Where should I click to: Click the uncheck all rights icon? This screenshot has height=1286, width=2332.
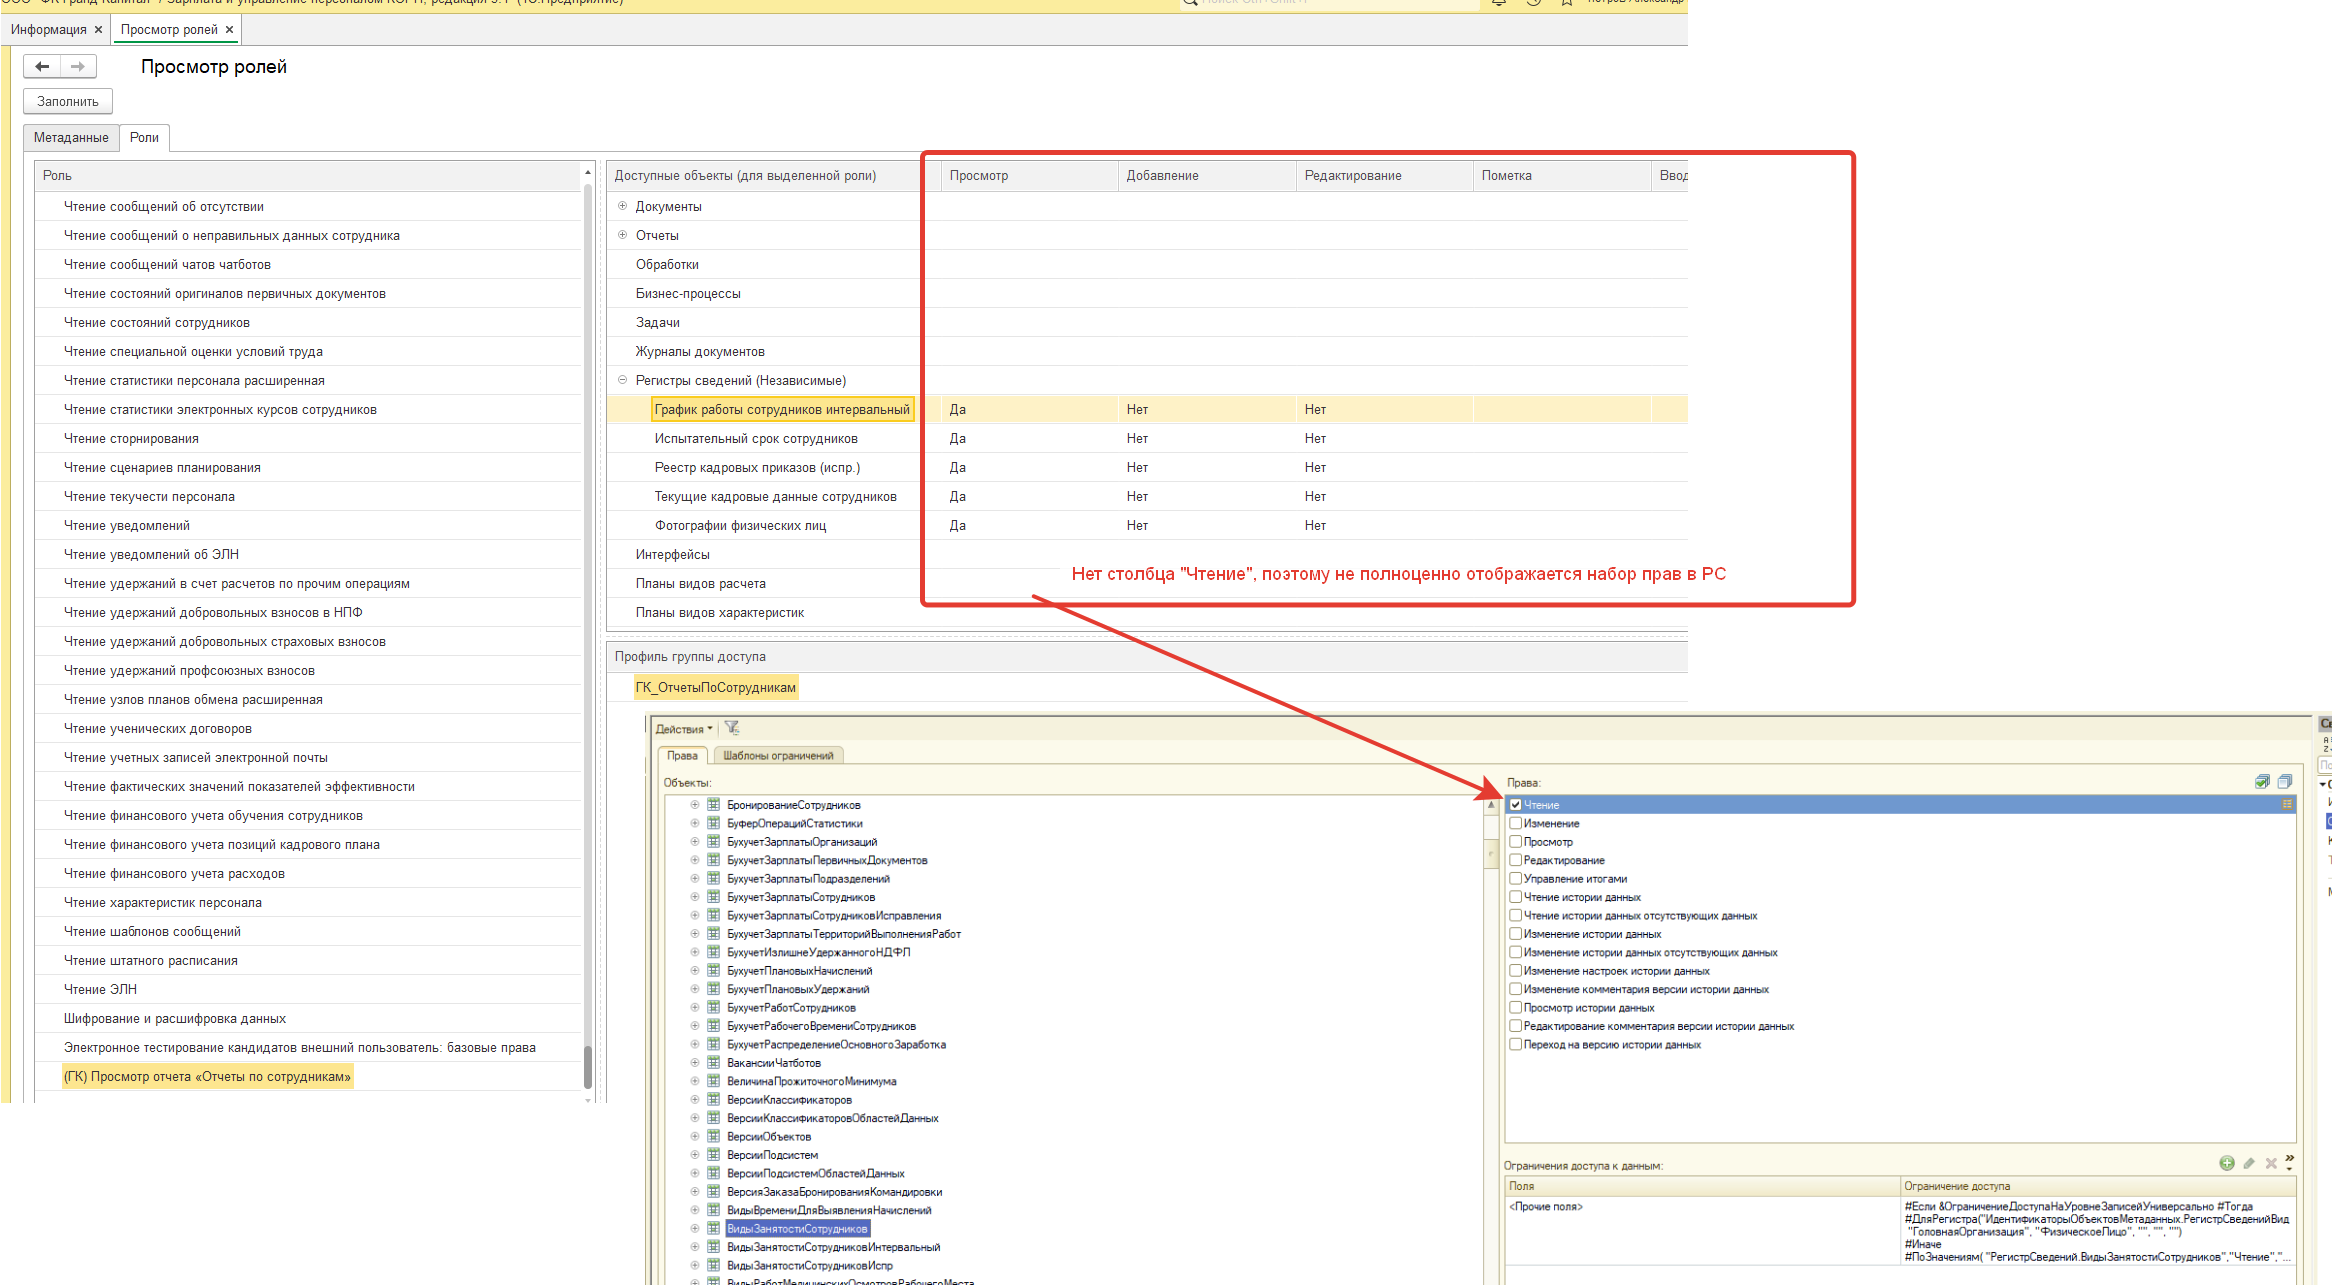2285,782
